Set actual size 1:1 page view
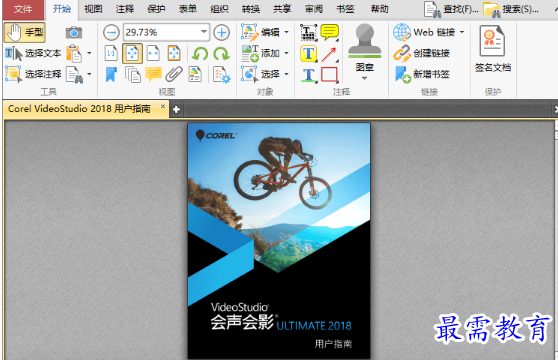Screen dimensions: 558x360 pos(111,54)
